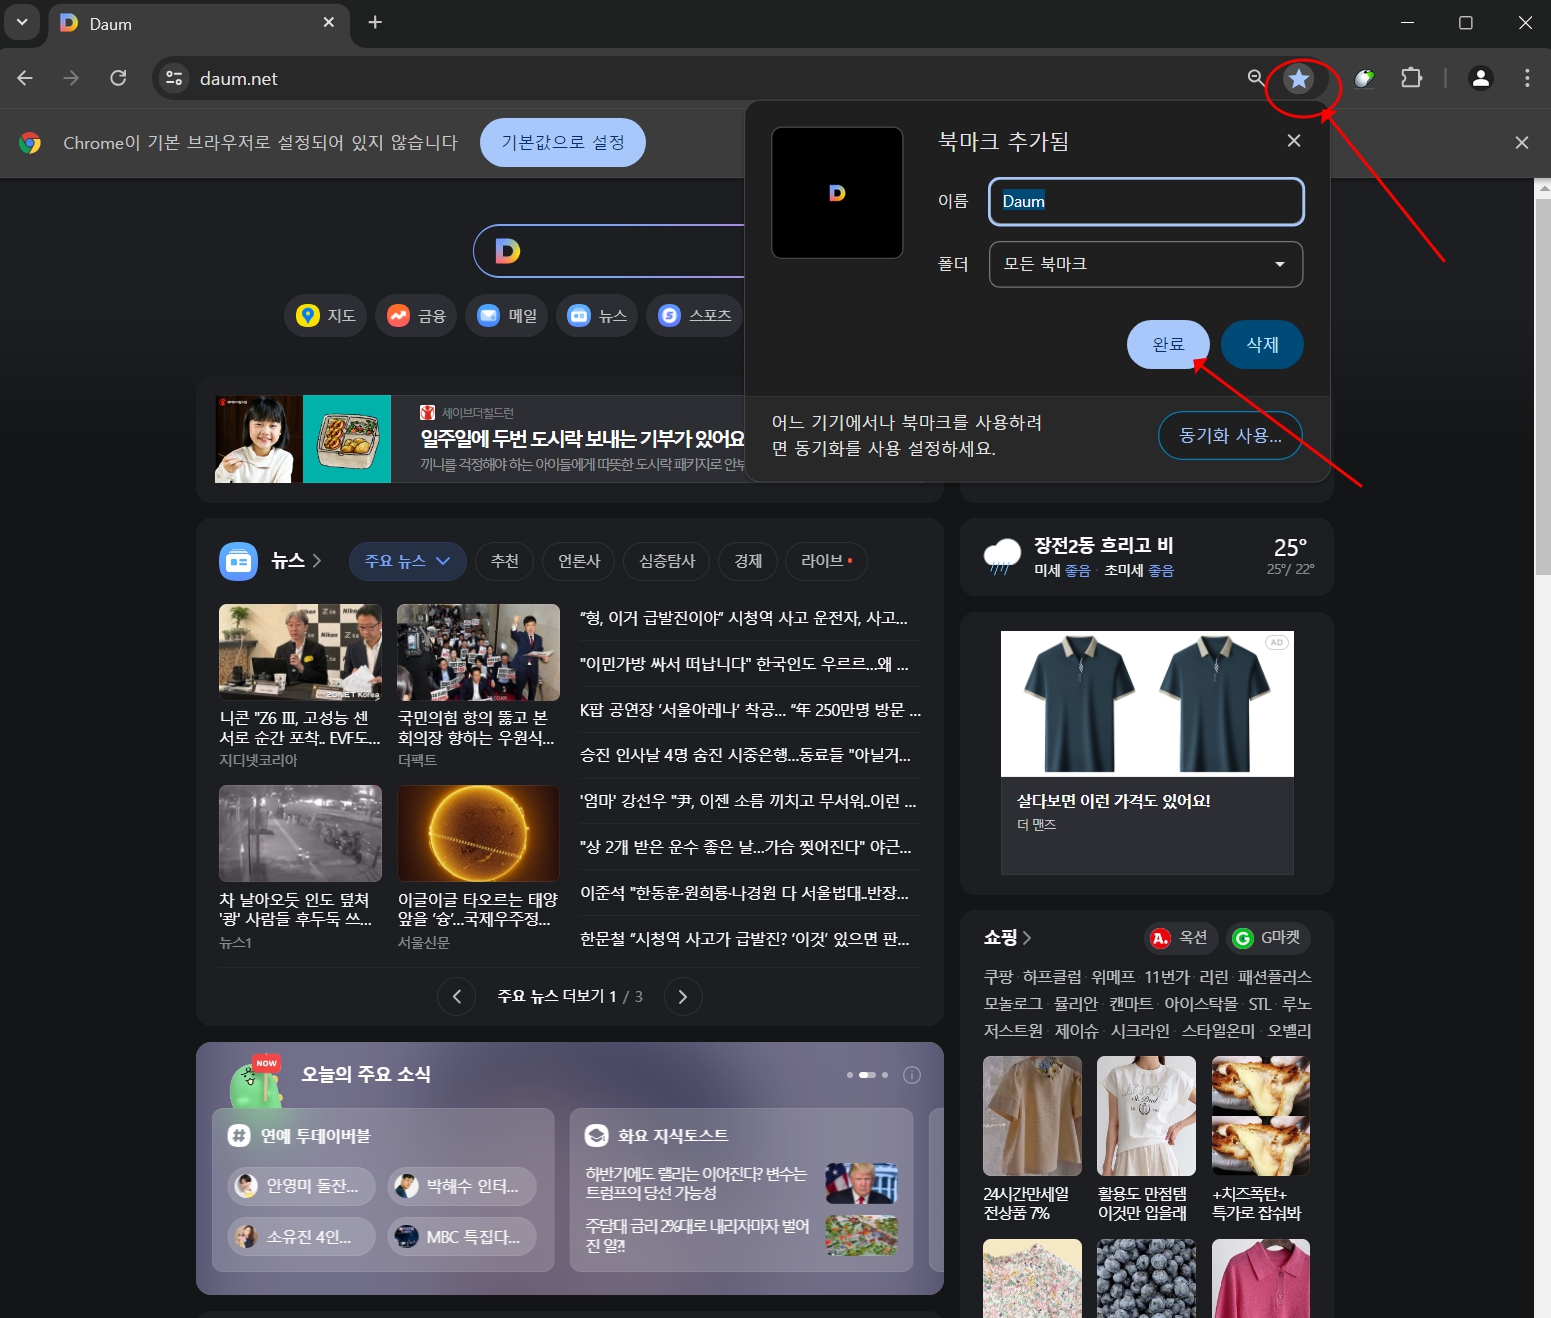
Task: Open Chrome three-dot menu
Action: pyautogui.click(x=1527, y=78)
